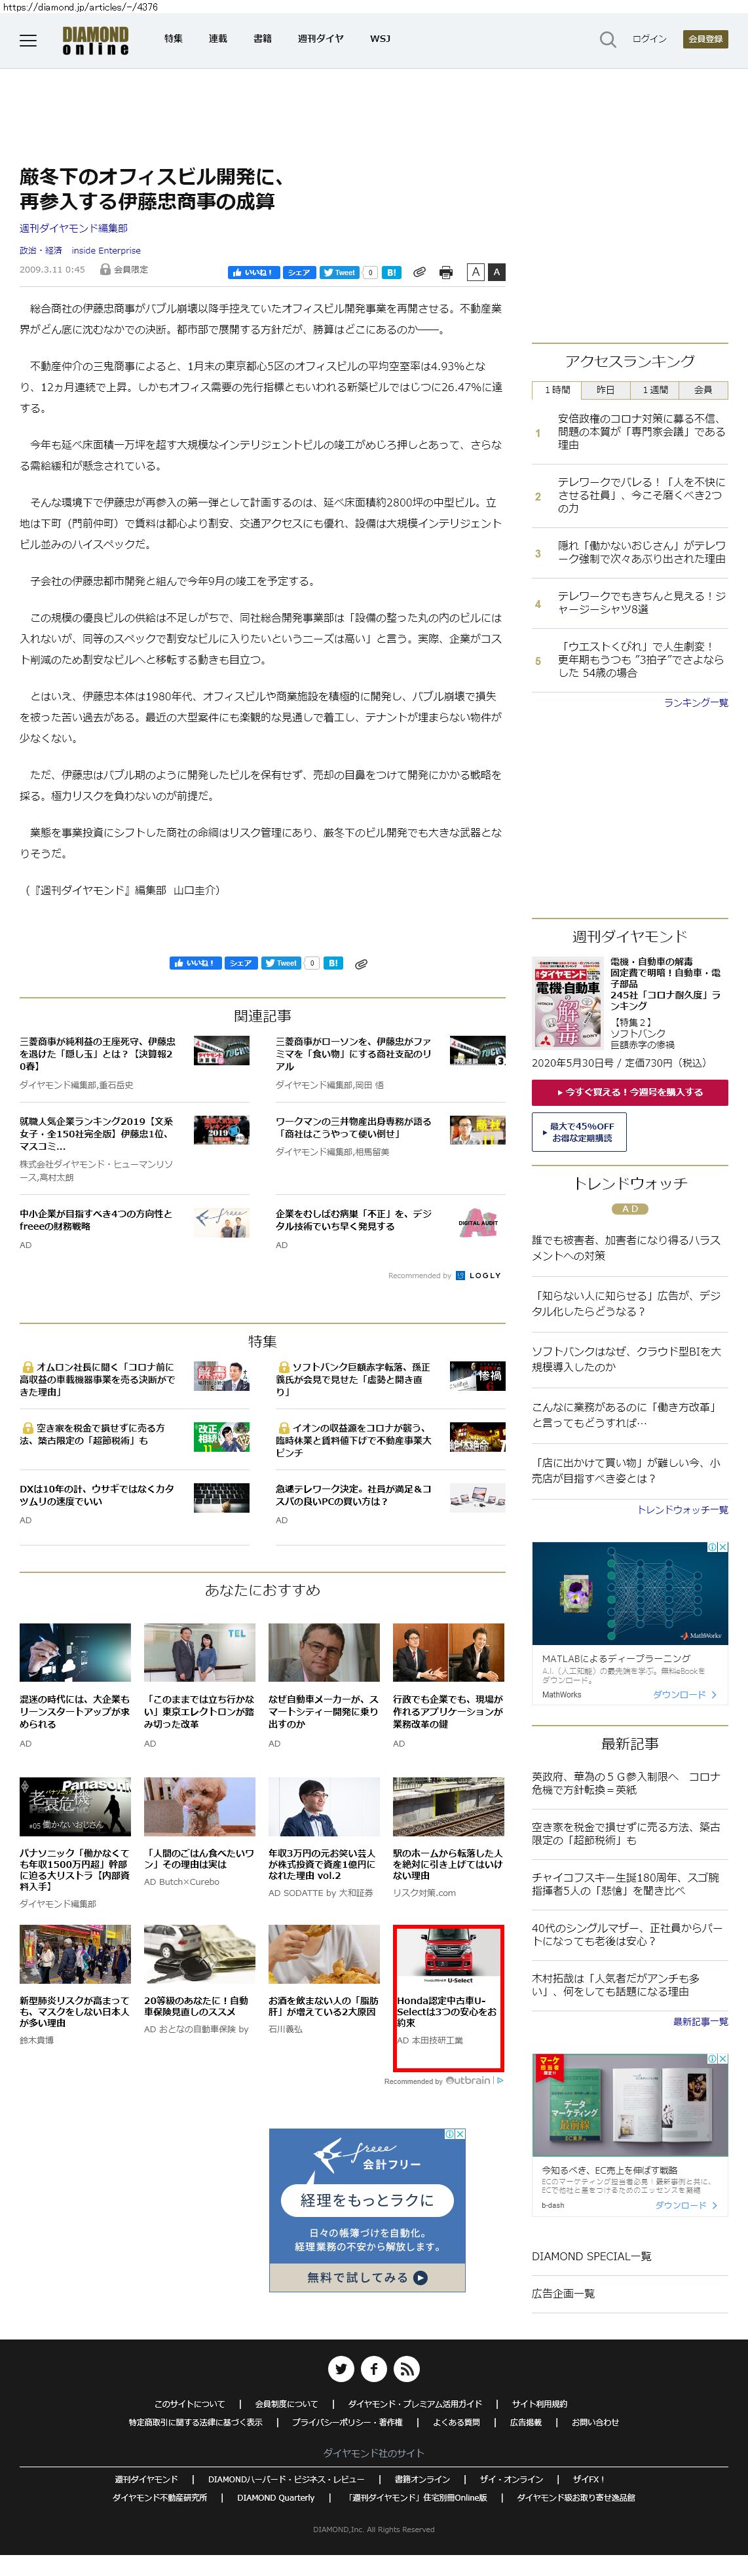
Task: Click the 政治・経済 category tag
Action: coord(41,251)
